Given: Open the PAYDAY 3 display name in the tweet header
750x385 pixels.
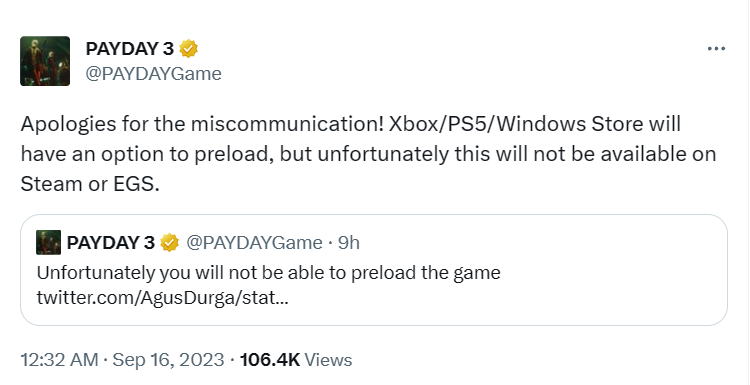Looking at the screenshot, I should 130,49.
